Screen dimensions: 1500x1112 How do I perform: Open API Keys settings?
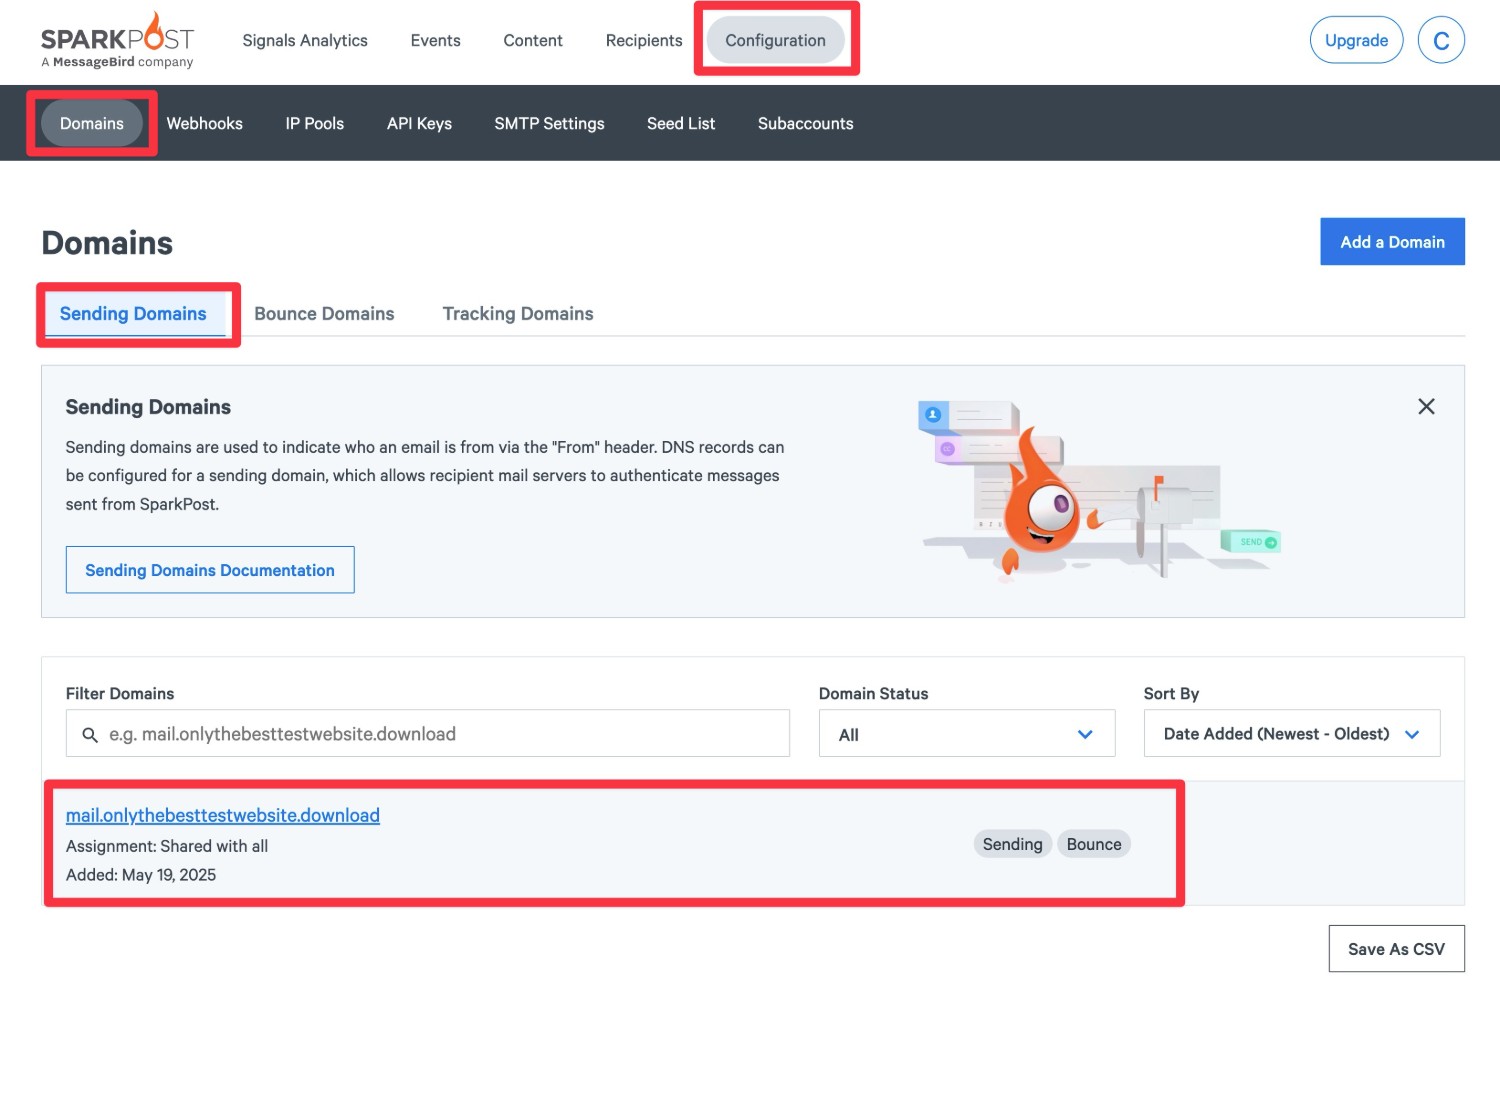pyautogui.click(x=419, y=123)
